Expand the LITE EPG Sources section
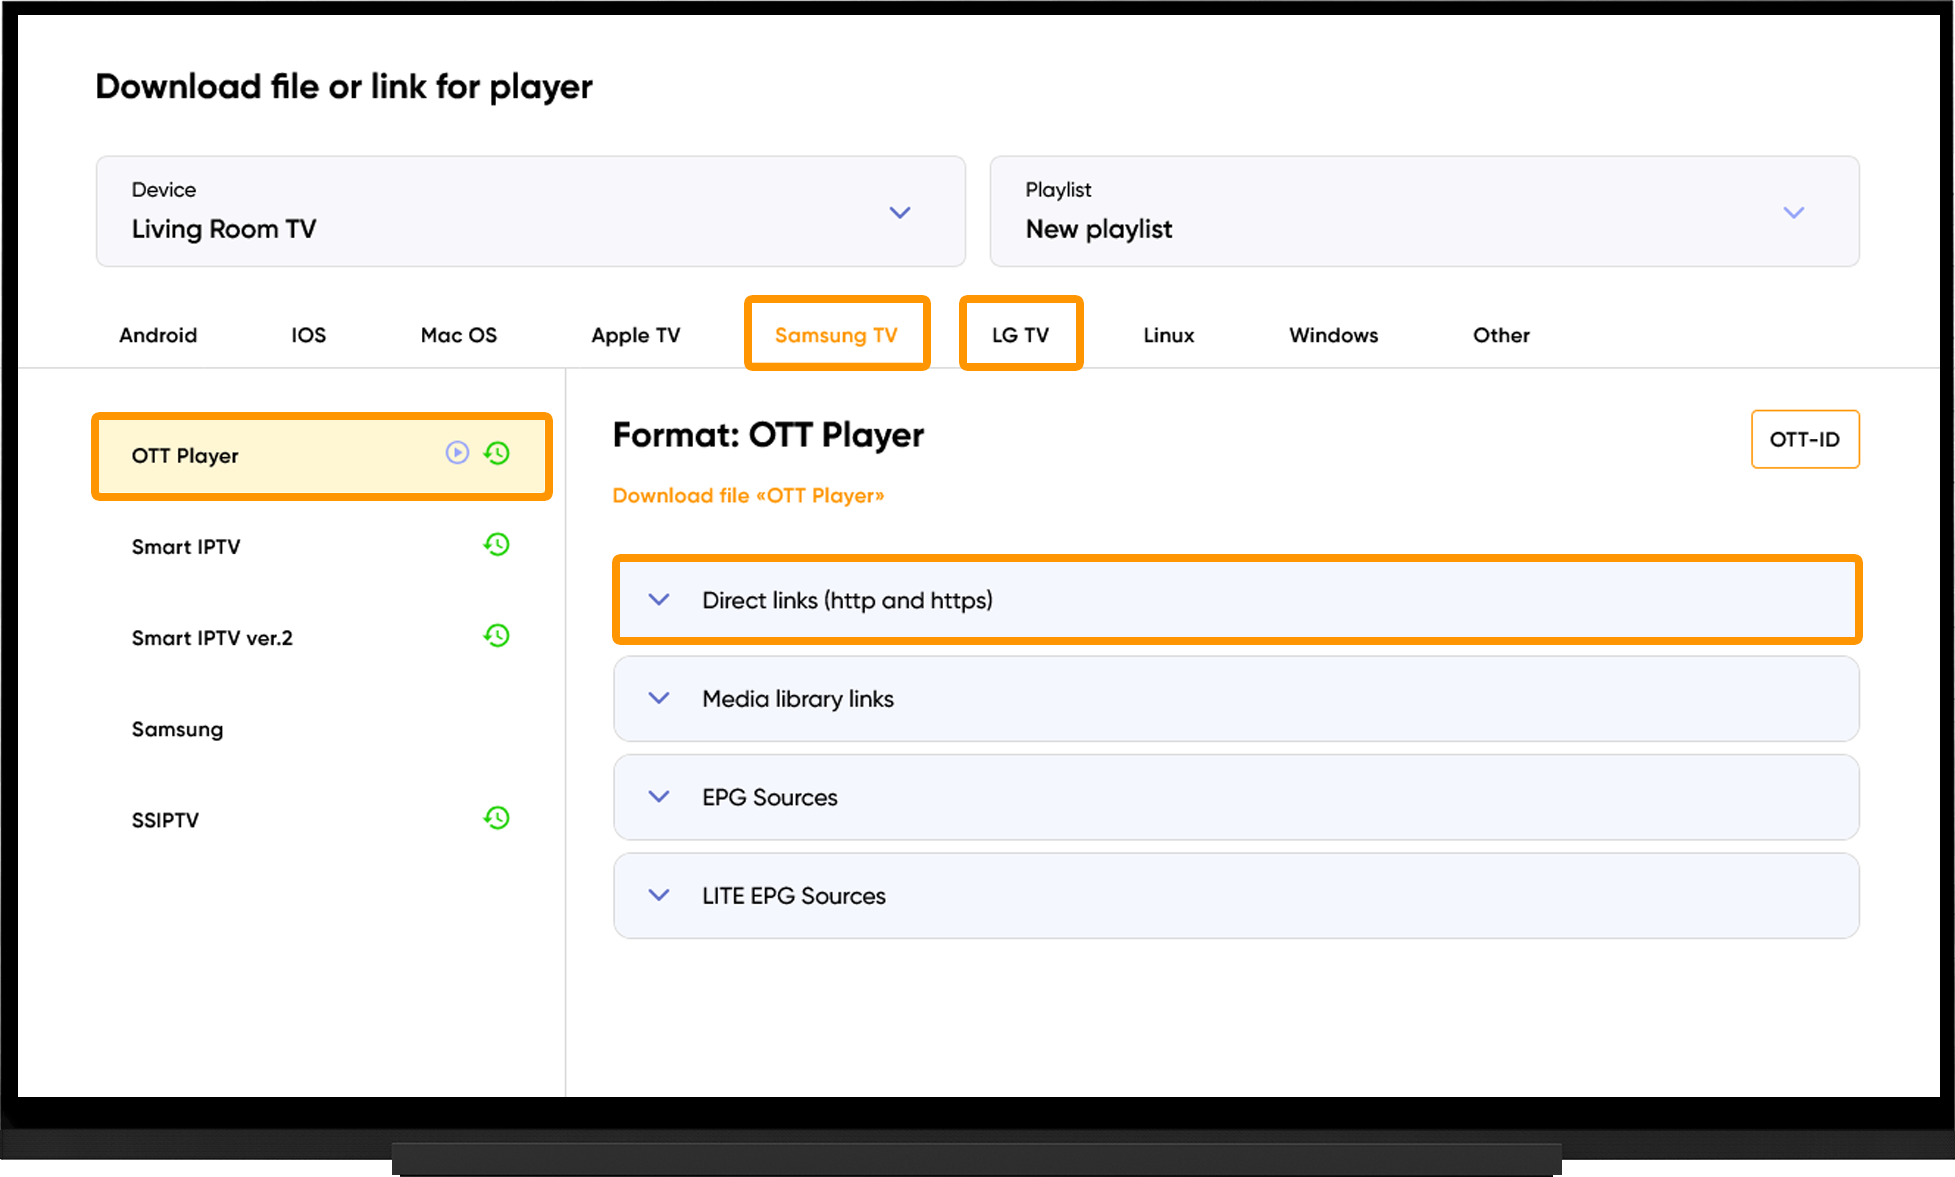The width and height of the screenshot is (1955, 1177). pyautogui.click(x=1237, y=896)
